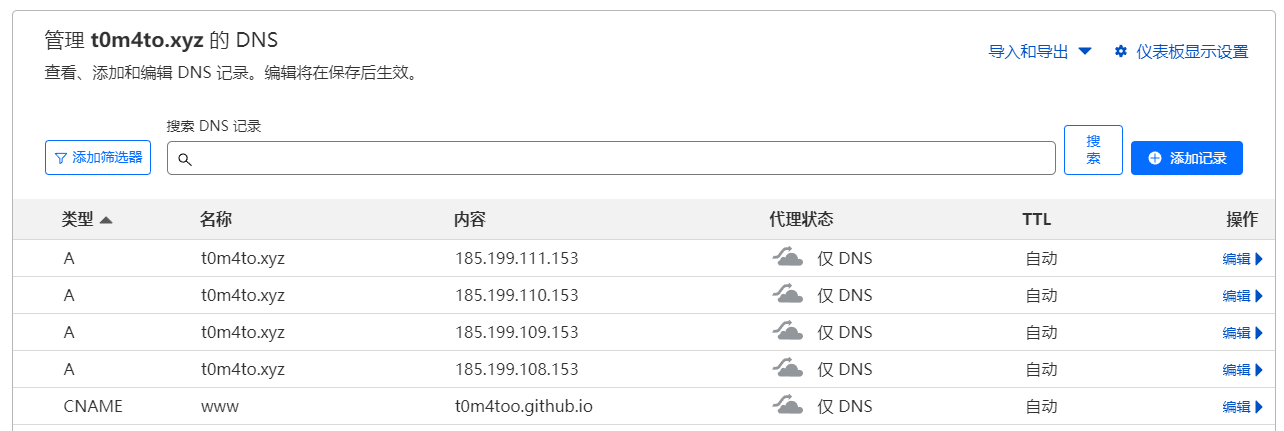Click the cloud icon in the CNAME www row

click(788, 406)
